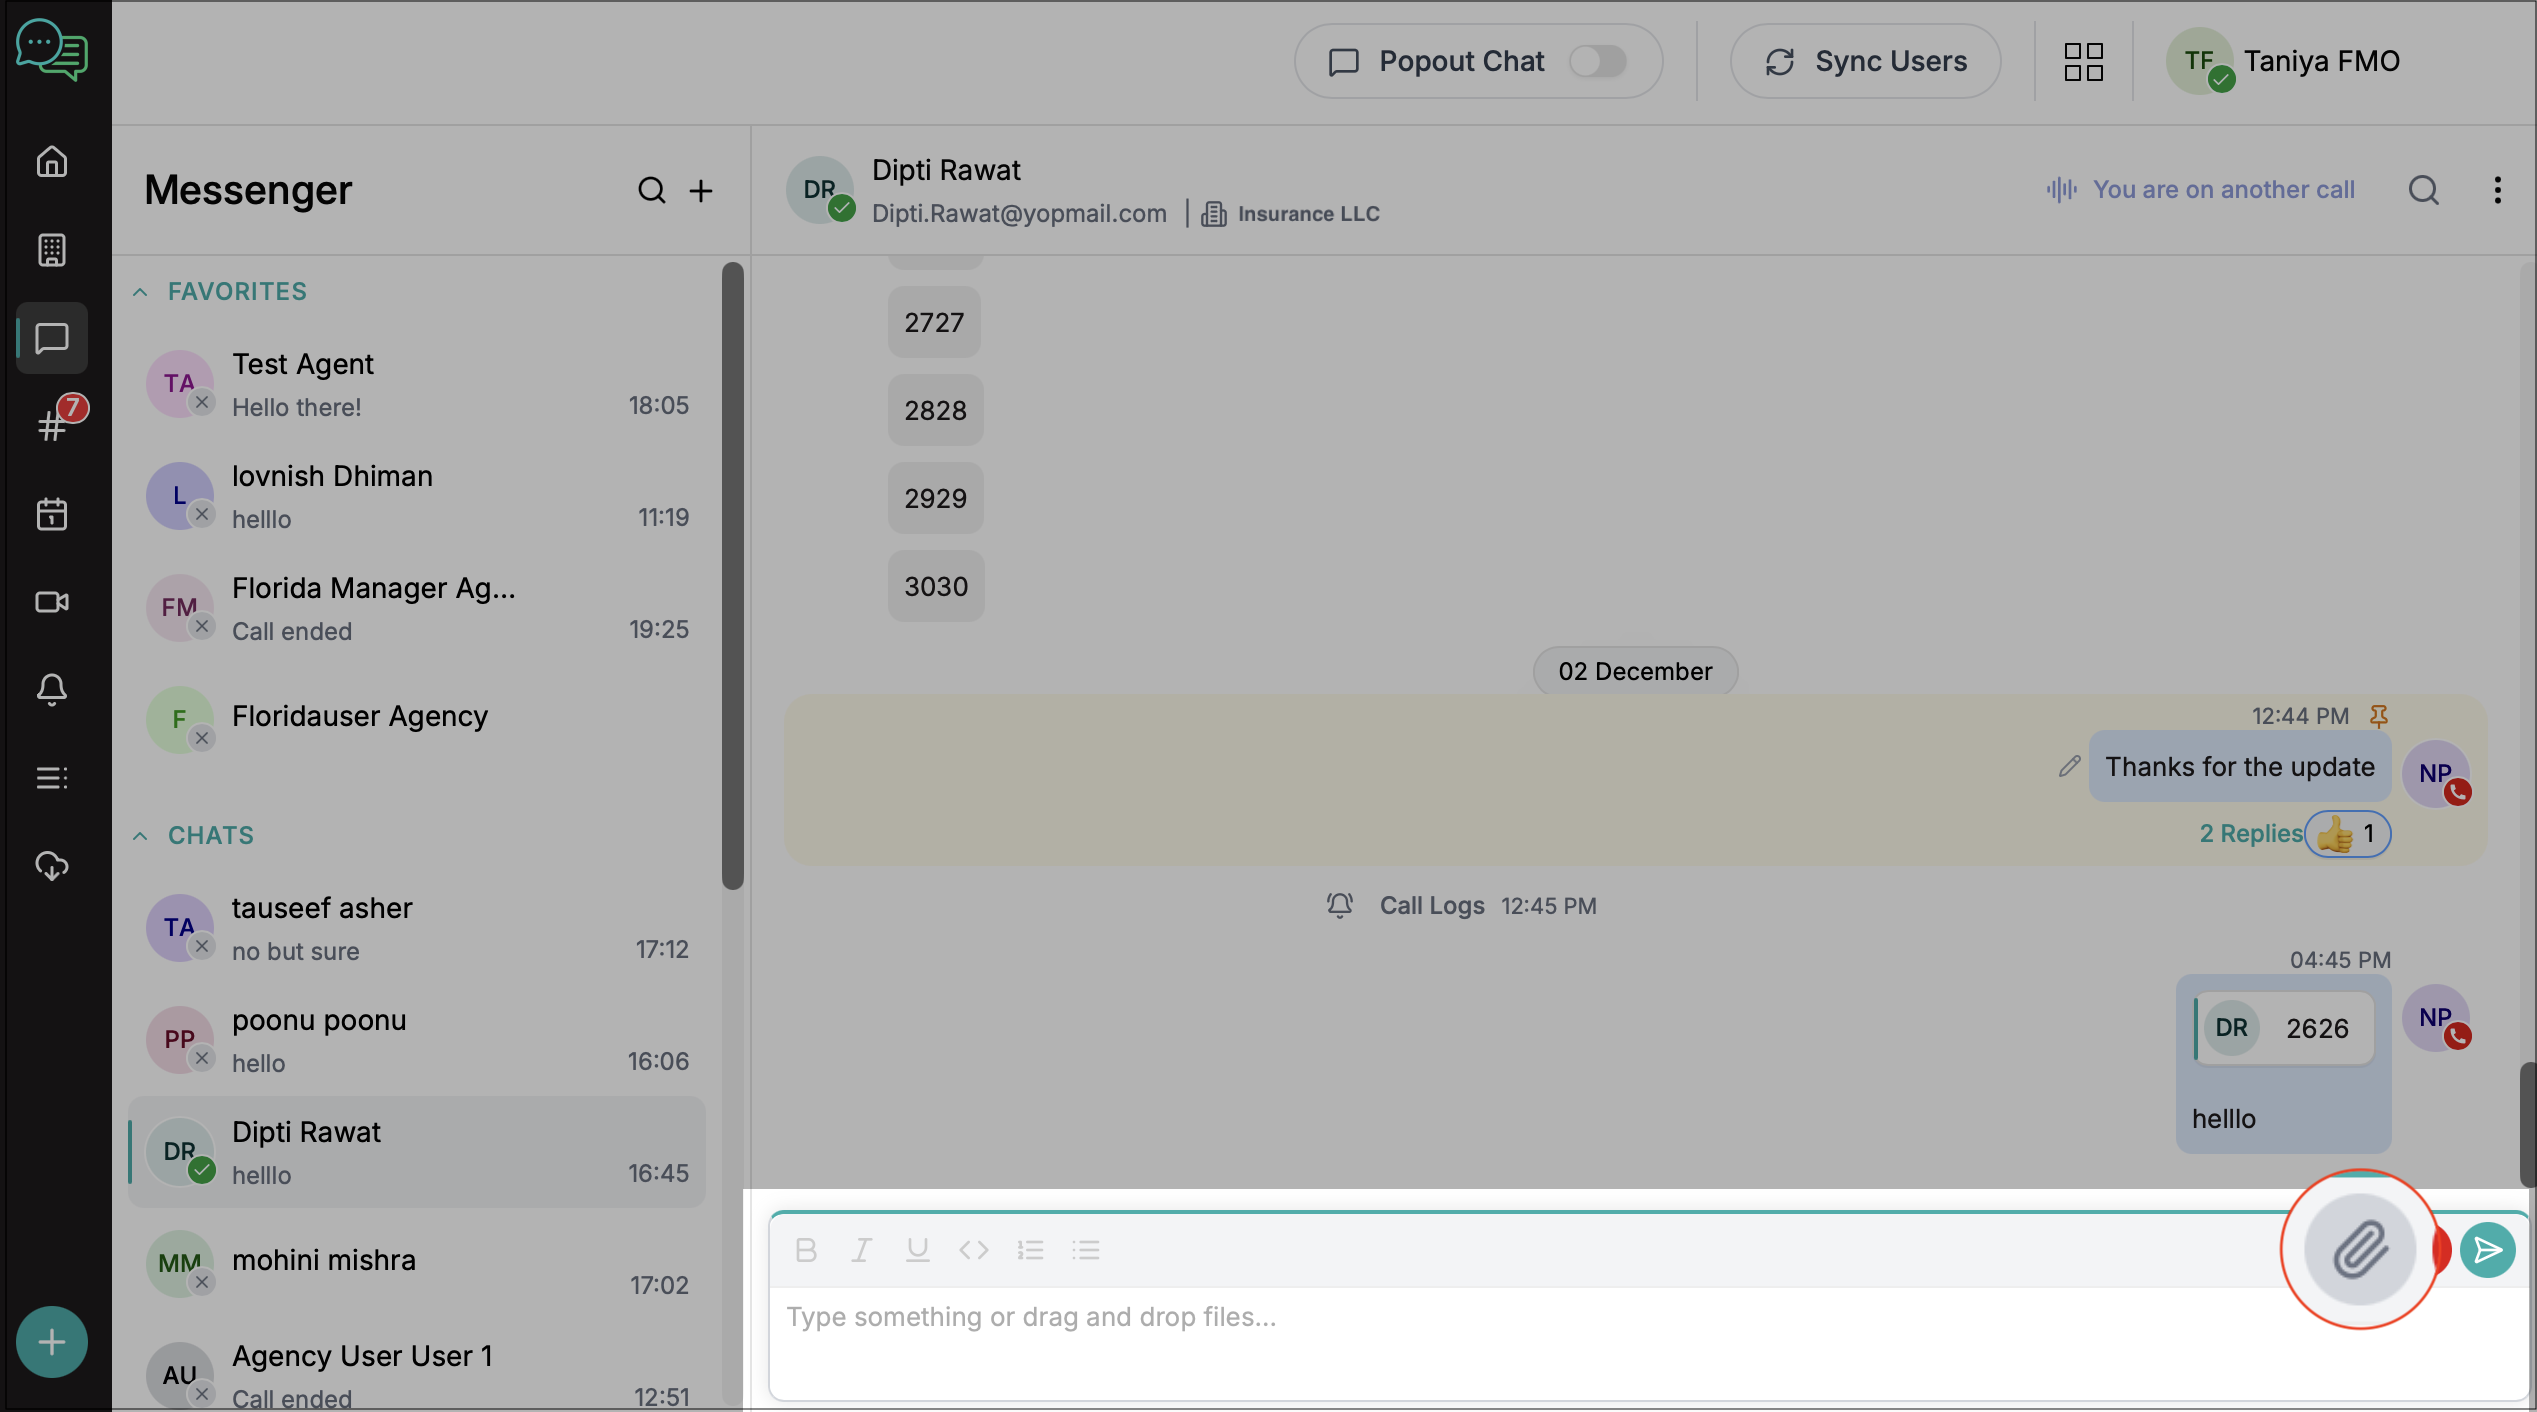Click the Sync Users button
The width and height of the screenshot is (2537, 1412).
tap(1865, 61)
